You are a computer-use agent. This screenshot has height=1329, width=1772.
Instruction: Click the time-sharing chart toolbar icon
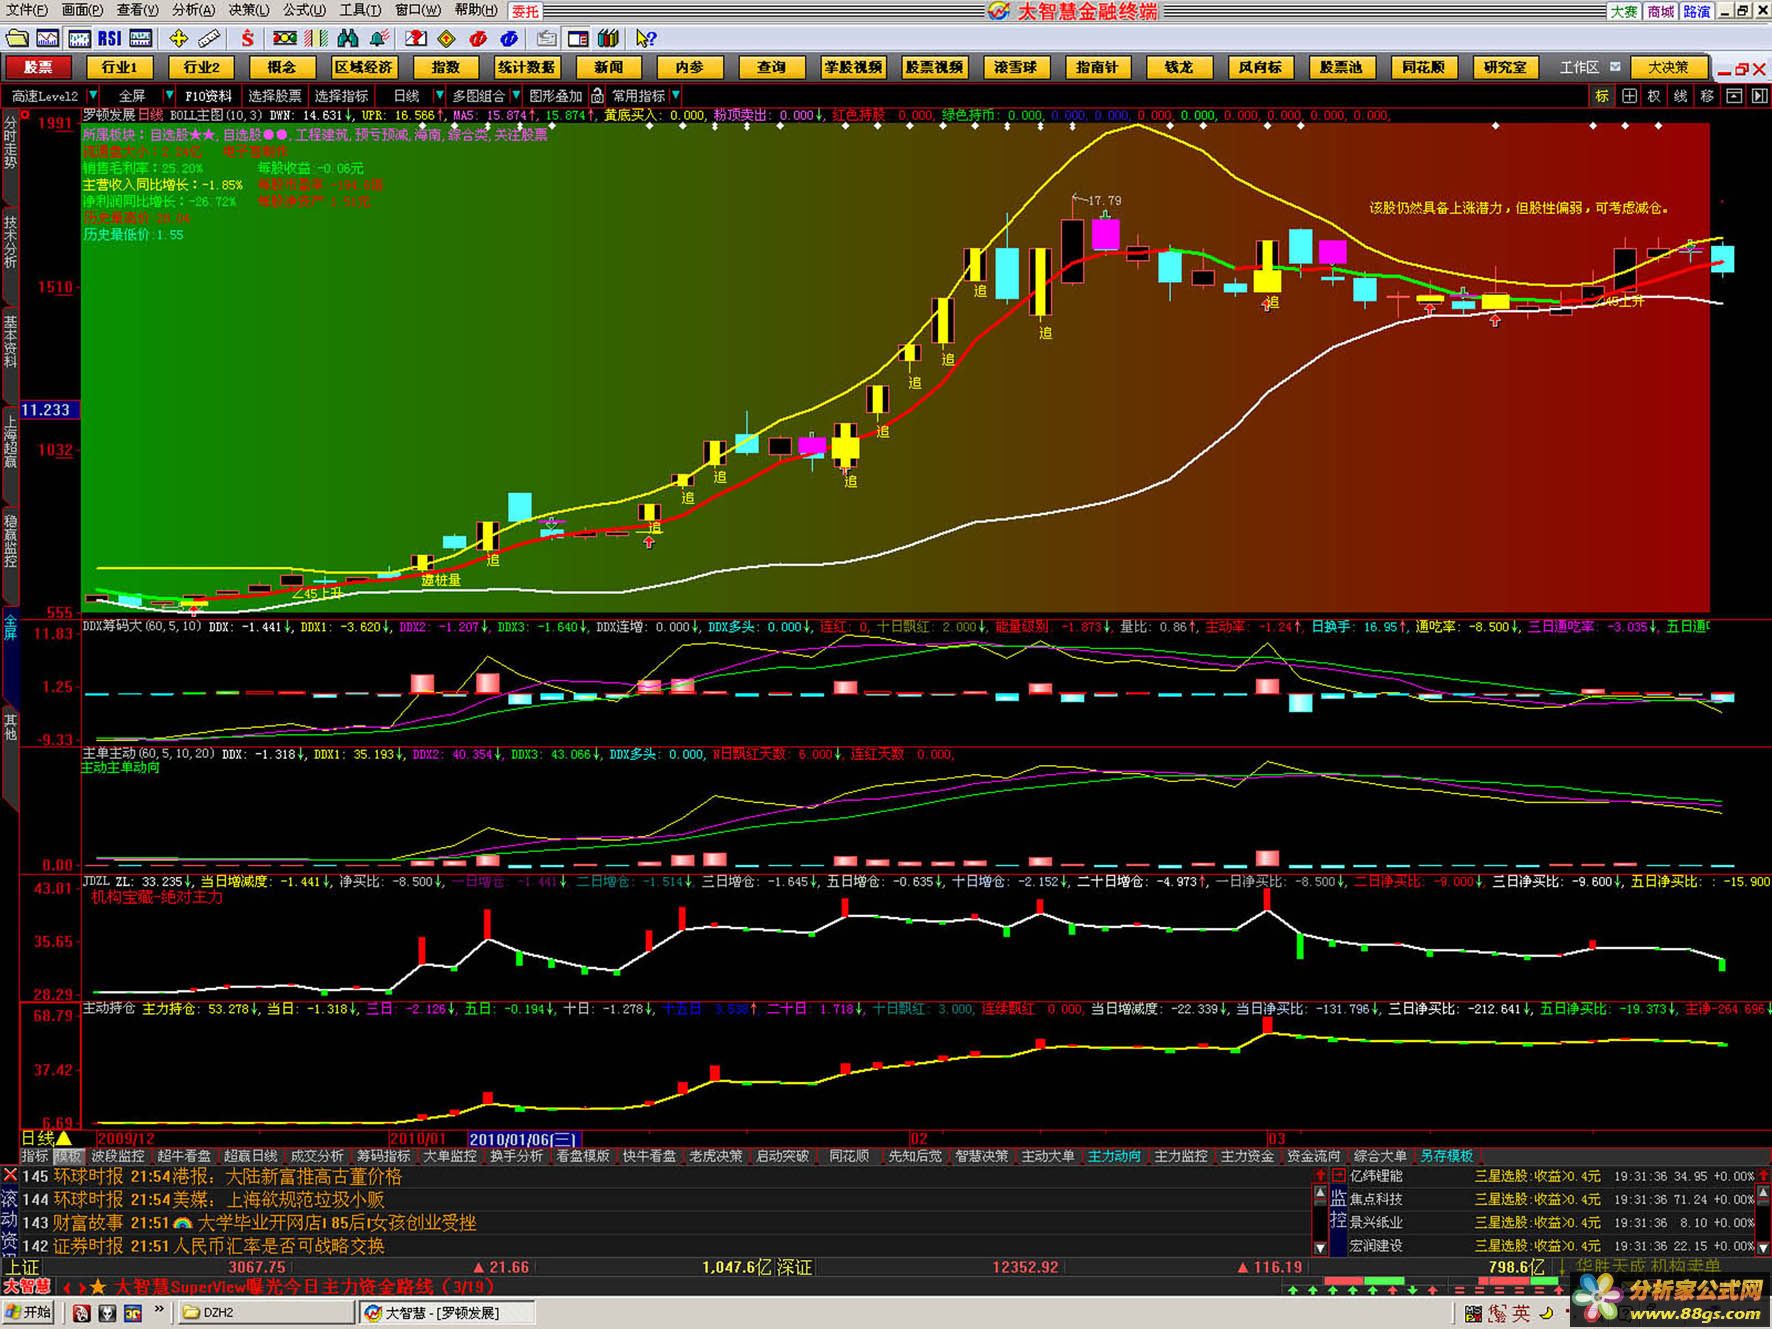[x=47, y=38]
